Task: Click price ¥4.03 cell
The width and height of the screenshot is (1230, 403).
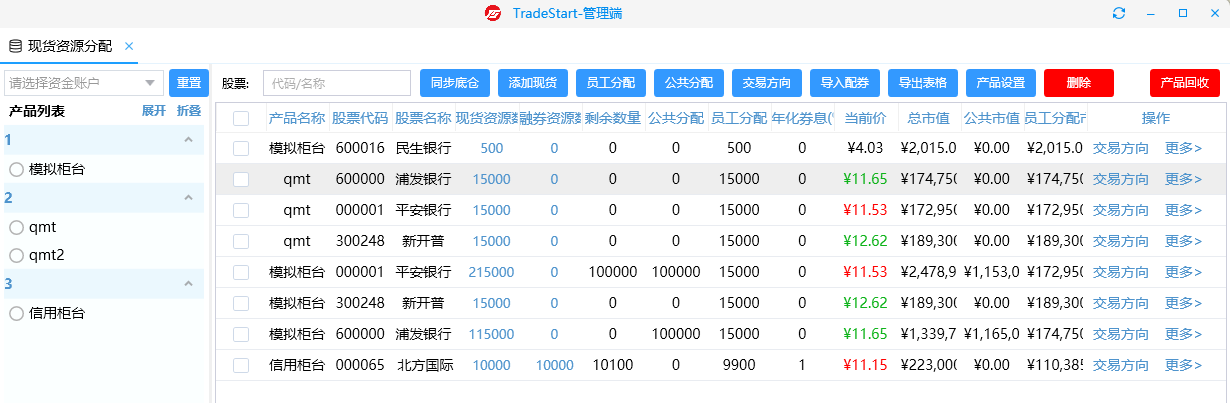Action: [x=865, y=148]
